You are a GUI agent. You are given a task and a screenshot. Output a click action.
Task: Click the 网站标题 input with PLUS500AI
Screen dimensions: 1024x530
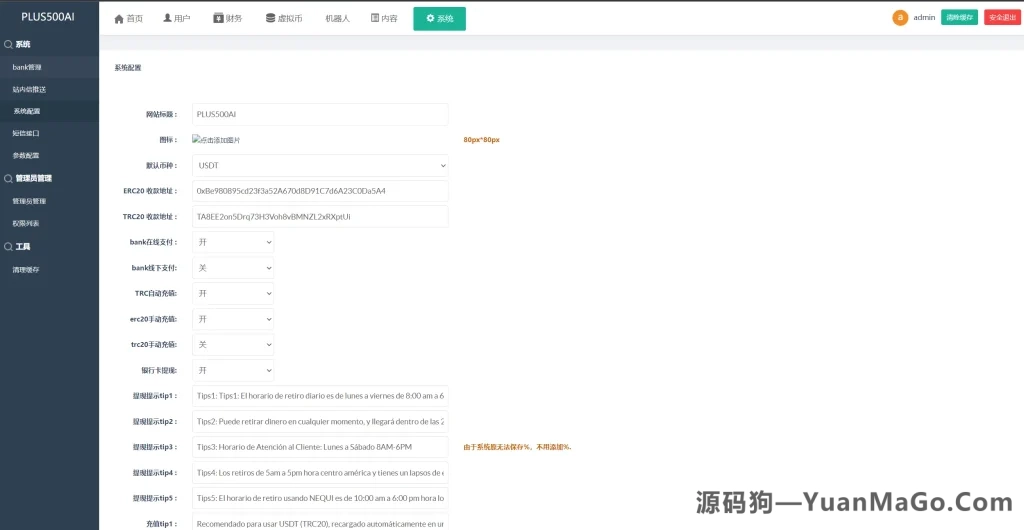(320, 114)
